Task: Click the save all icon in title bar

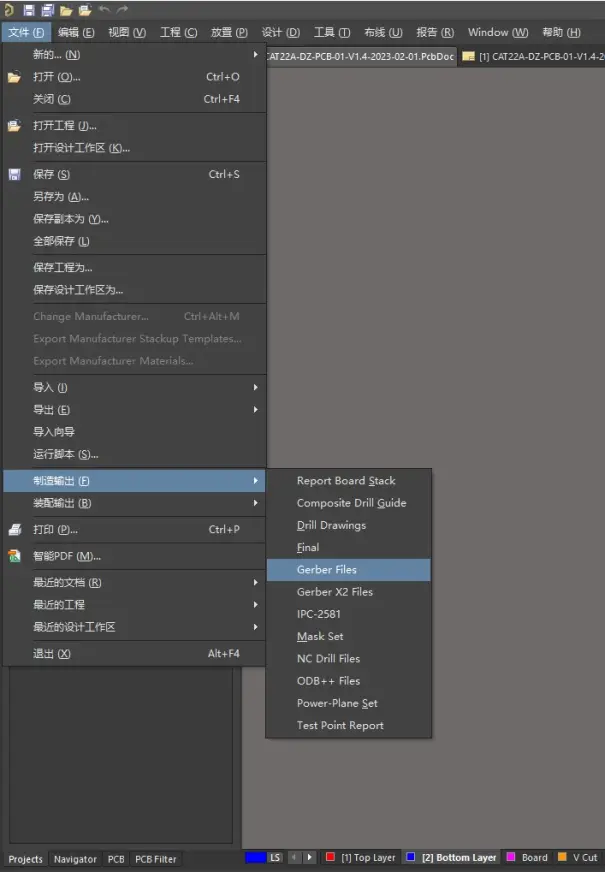Action: tap(47, 9)
